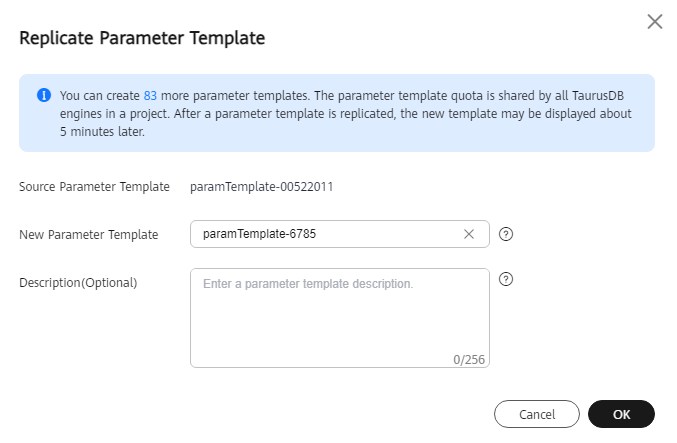Open help tooltip for New Parameter Template
677x443 pixels.
(506, 234)
